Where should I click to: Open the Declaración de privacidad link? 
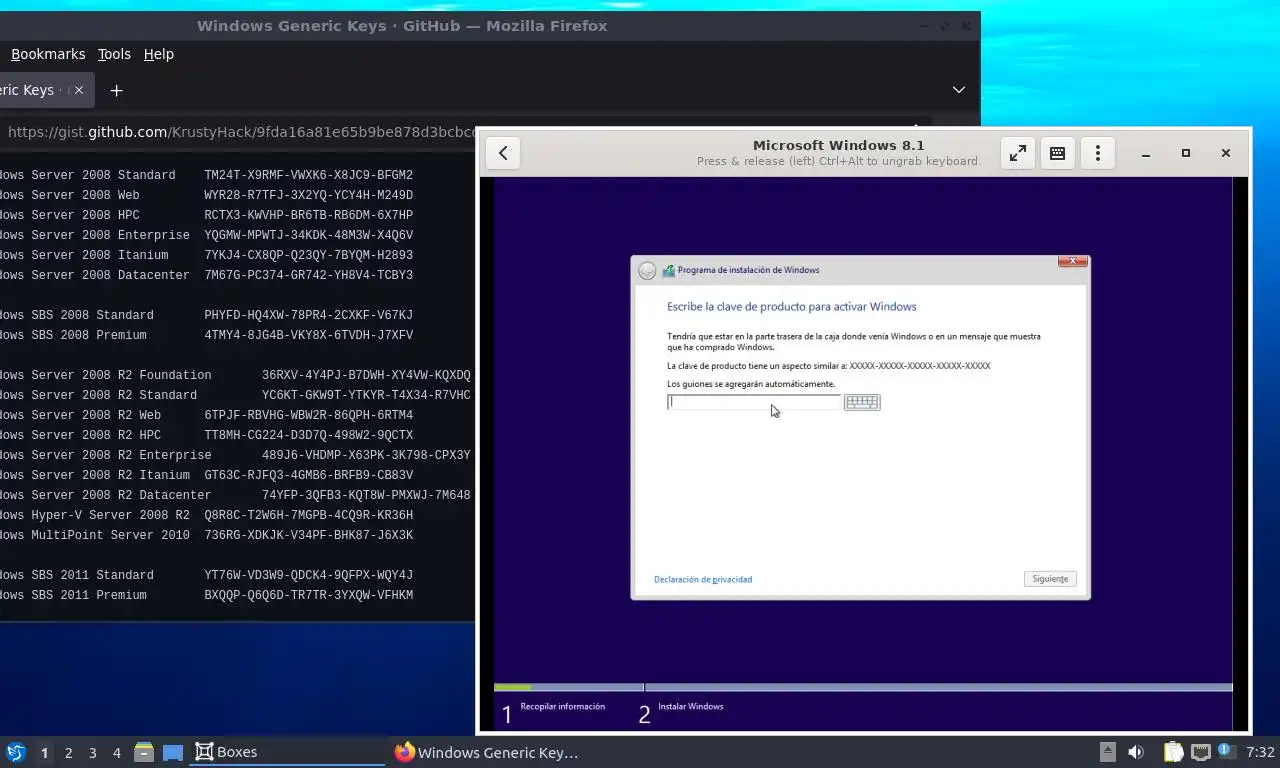[x=703, y=579]
